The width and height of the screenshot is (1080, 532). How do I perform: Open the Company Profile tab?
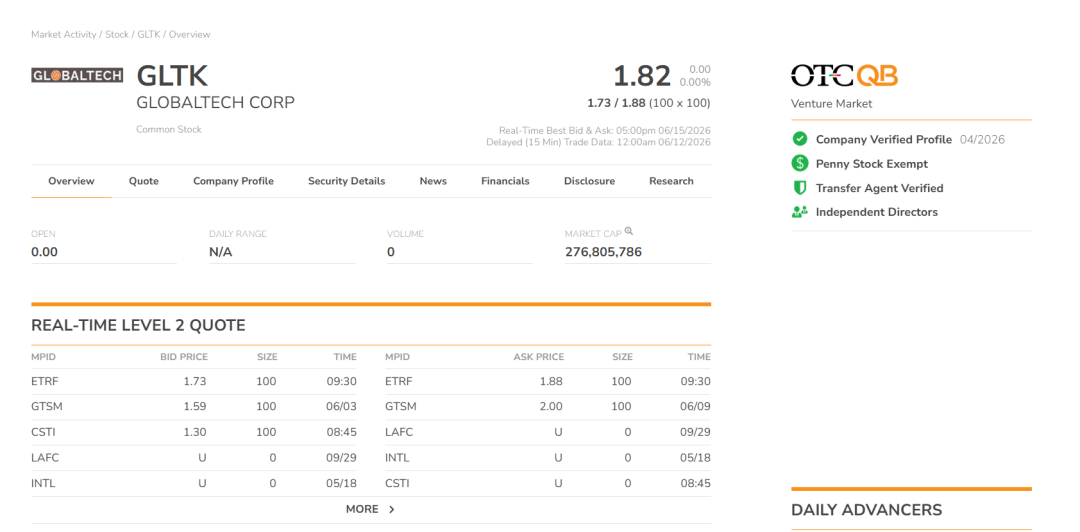(233, 181)
